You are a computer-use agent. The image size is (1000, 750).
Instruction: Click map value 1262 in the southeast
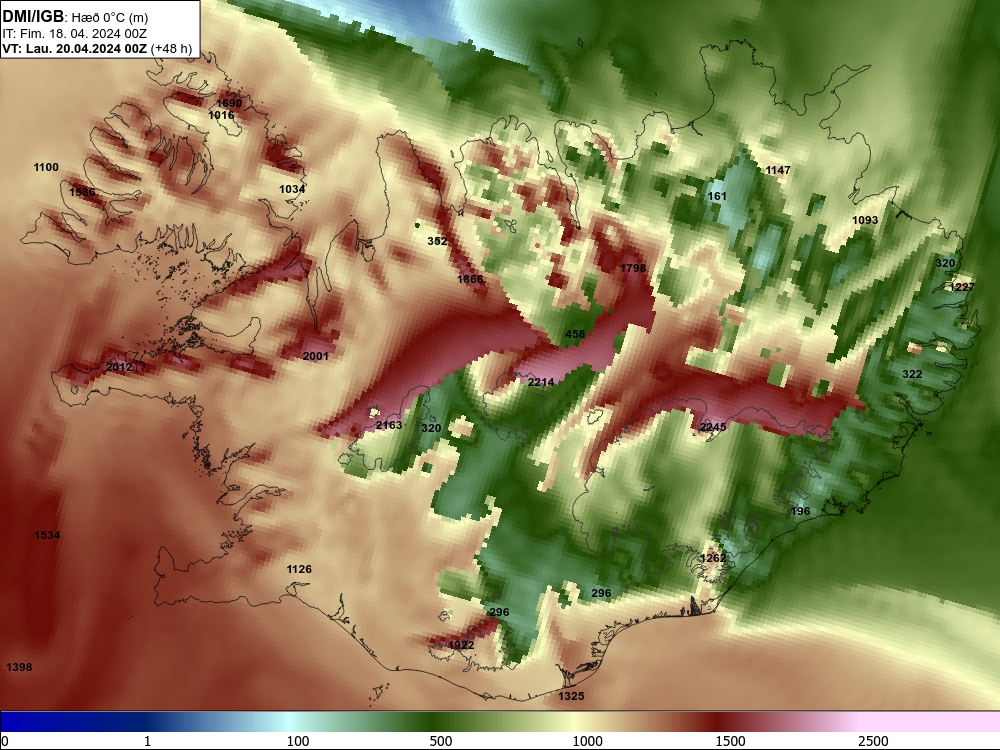coord(713,558)
